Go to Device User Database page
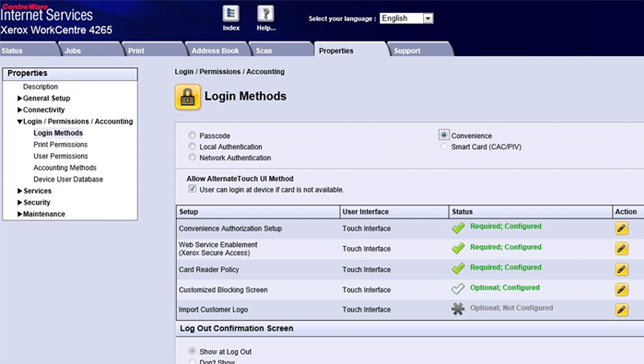 [x=68, y=179]
